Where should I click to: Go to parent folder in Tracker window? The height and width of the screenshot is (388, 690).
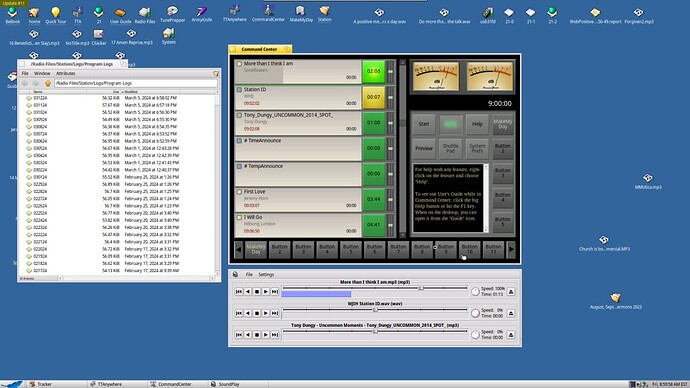point(48,83)
